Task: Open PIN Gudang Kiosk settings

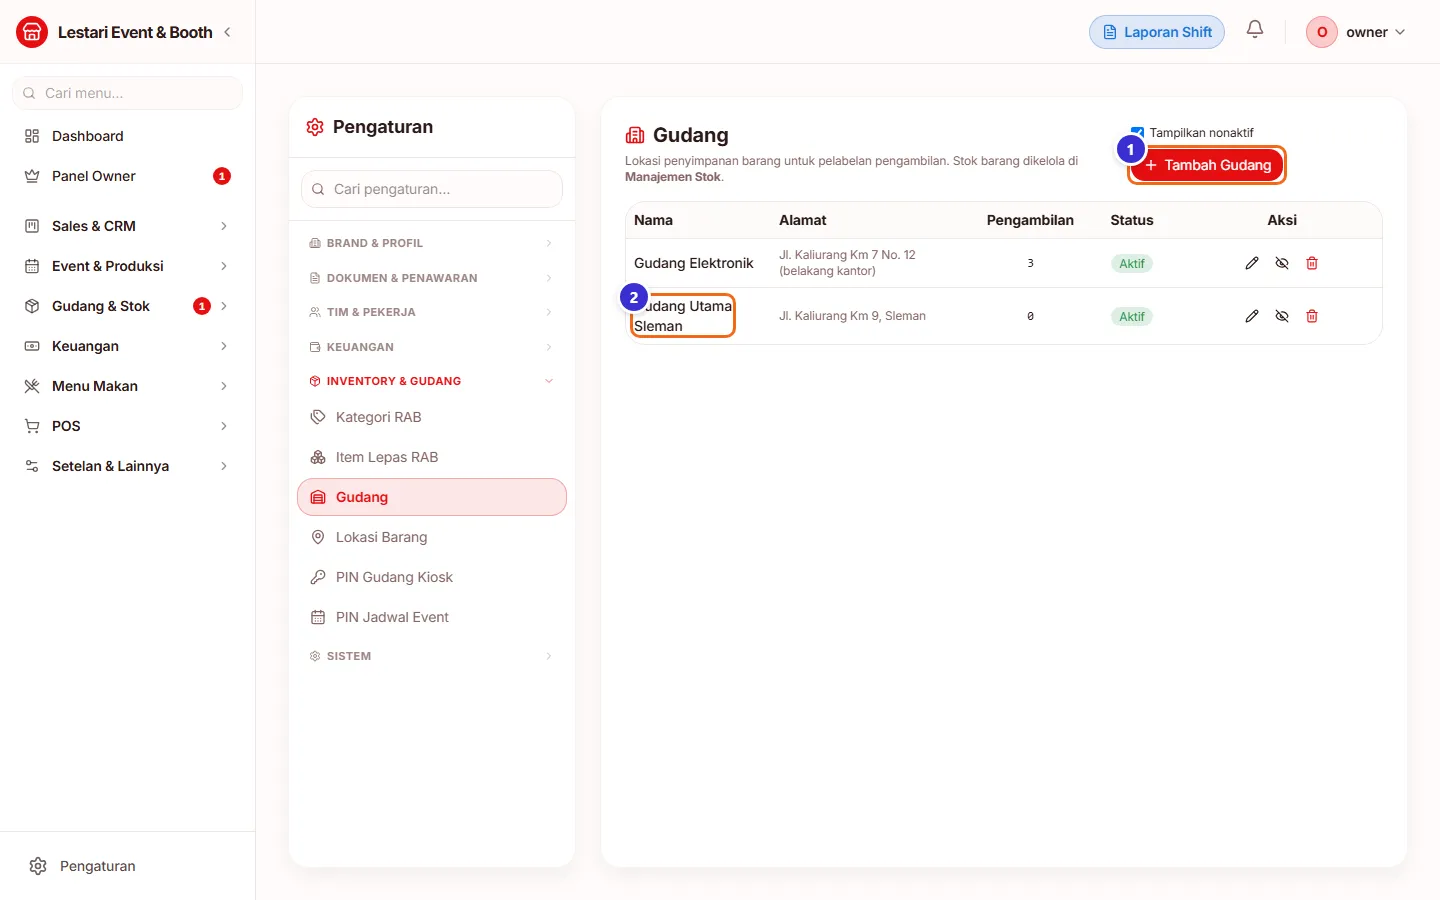Action: [432, 577]
